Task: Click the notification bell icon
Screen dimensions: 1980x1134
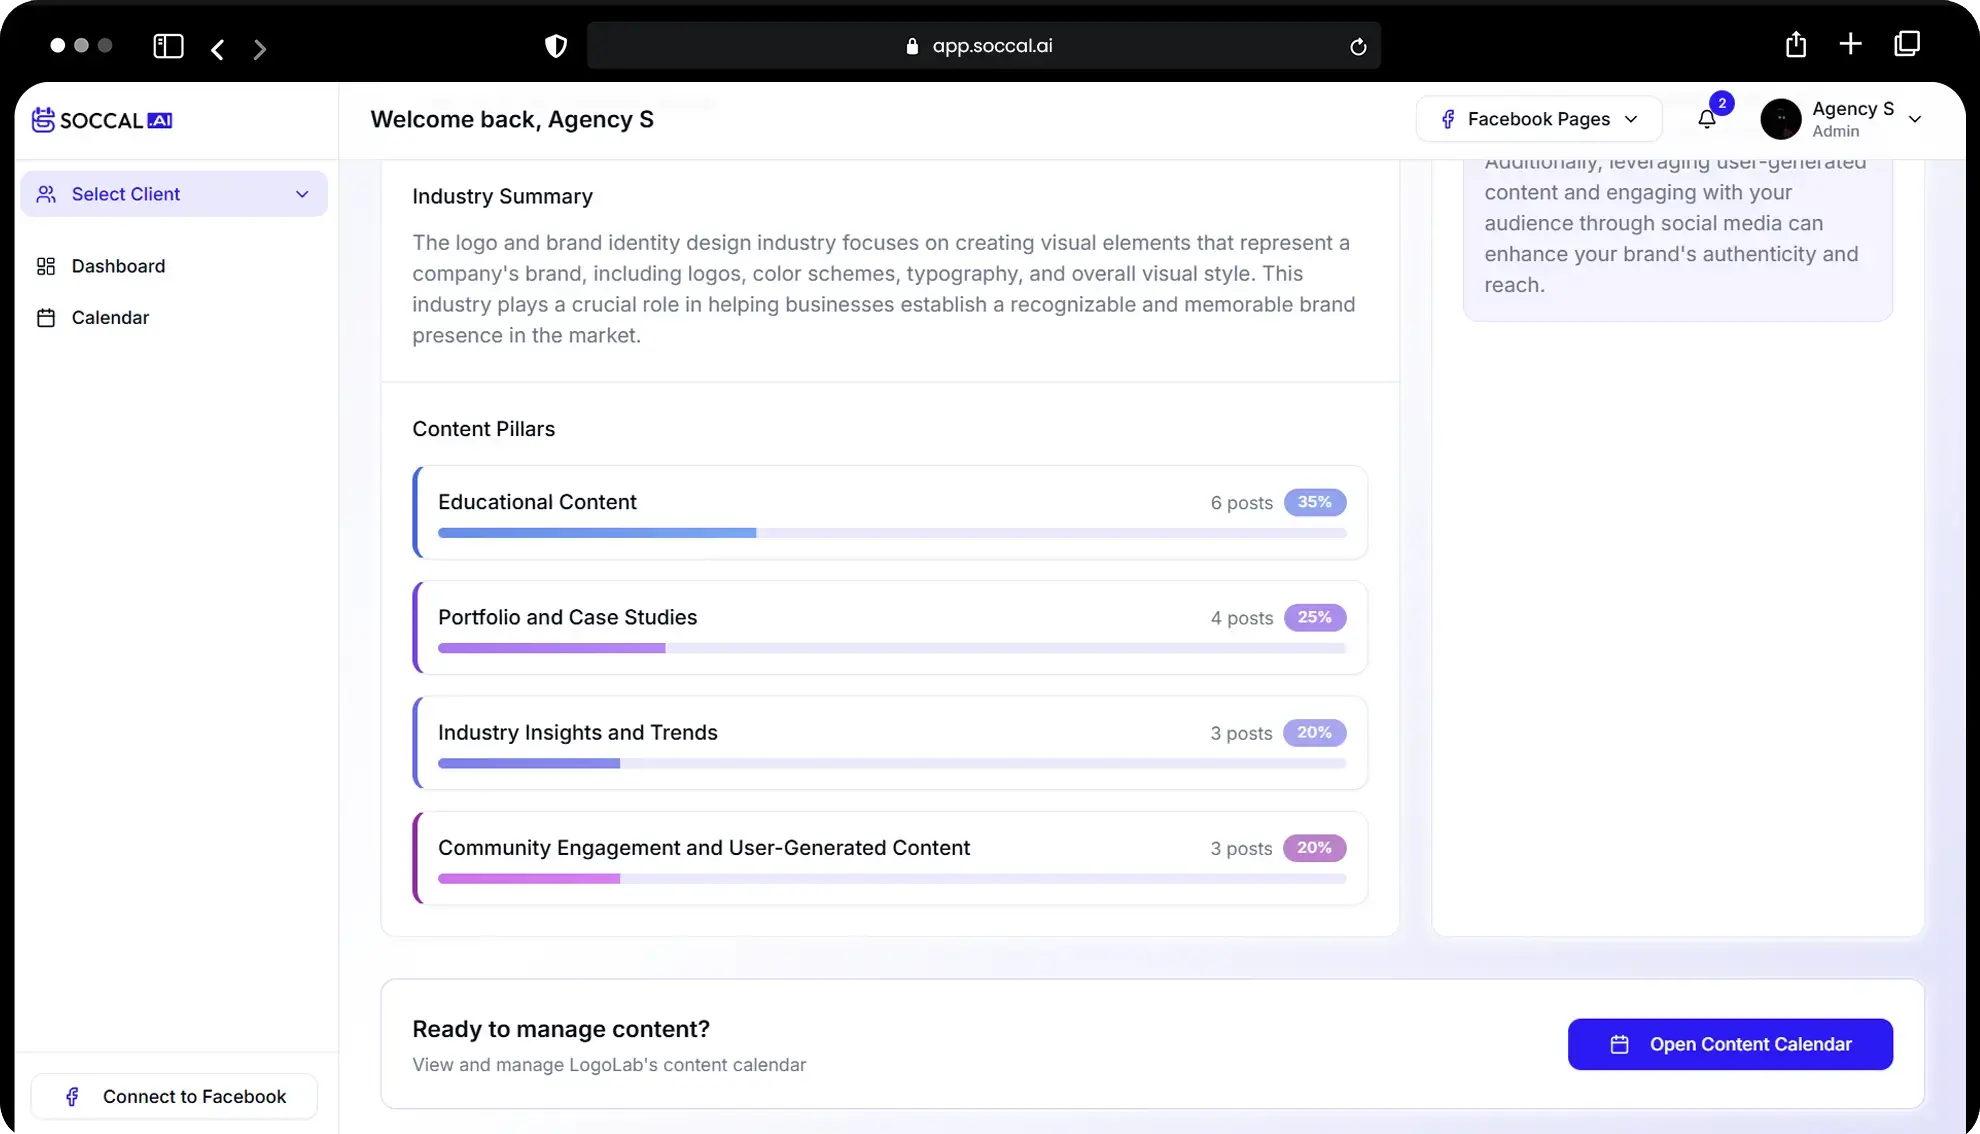Action: tap(1707, 119)
